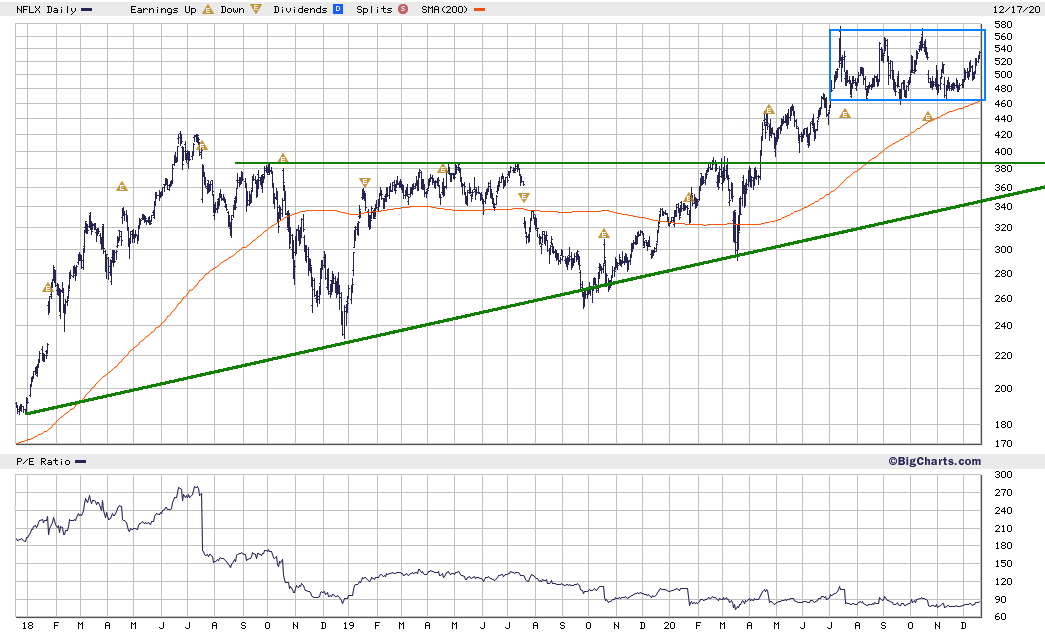Click the earnings-up marker in April 2020
Screen dimensions: 1045x635
click(x=769, y=109)
